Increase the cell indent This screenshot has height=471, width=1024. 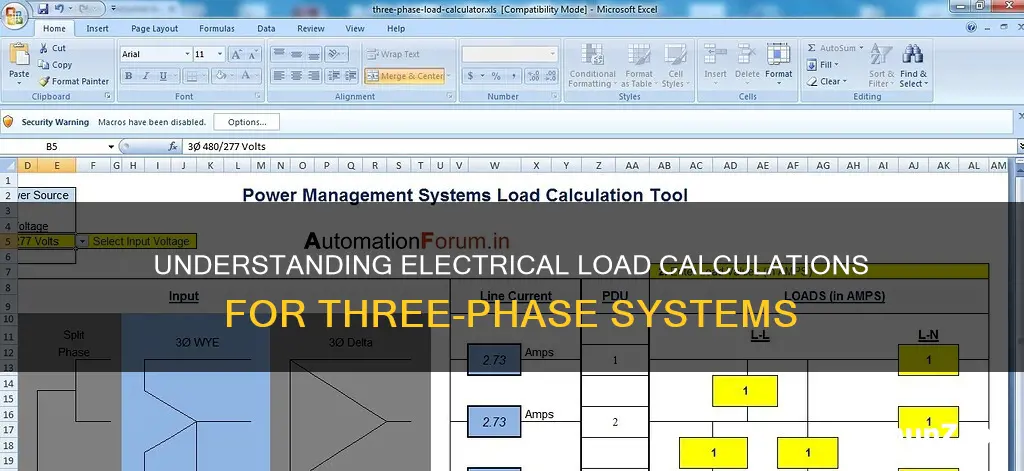[351, 76]
